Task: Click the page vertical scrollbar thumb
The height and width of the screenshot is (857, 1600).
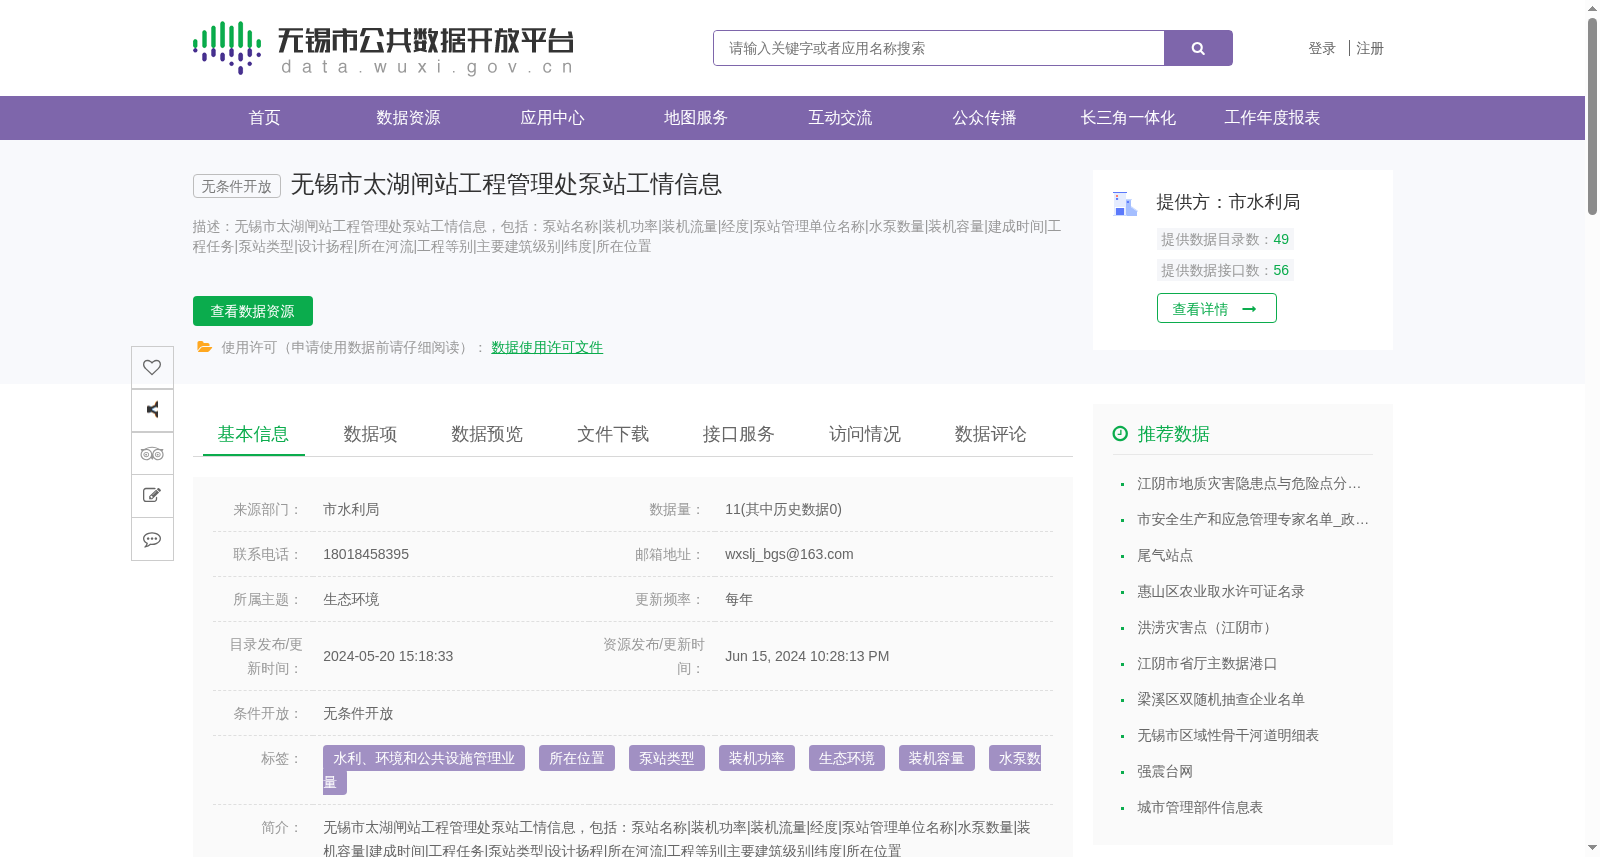Action: [x=1592, y=115]
